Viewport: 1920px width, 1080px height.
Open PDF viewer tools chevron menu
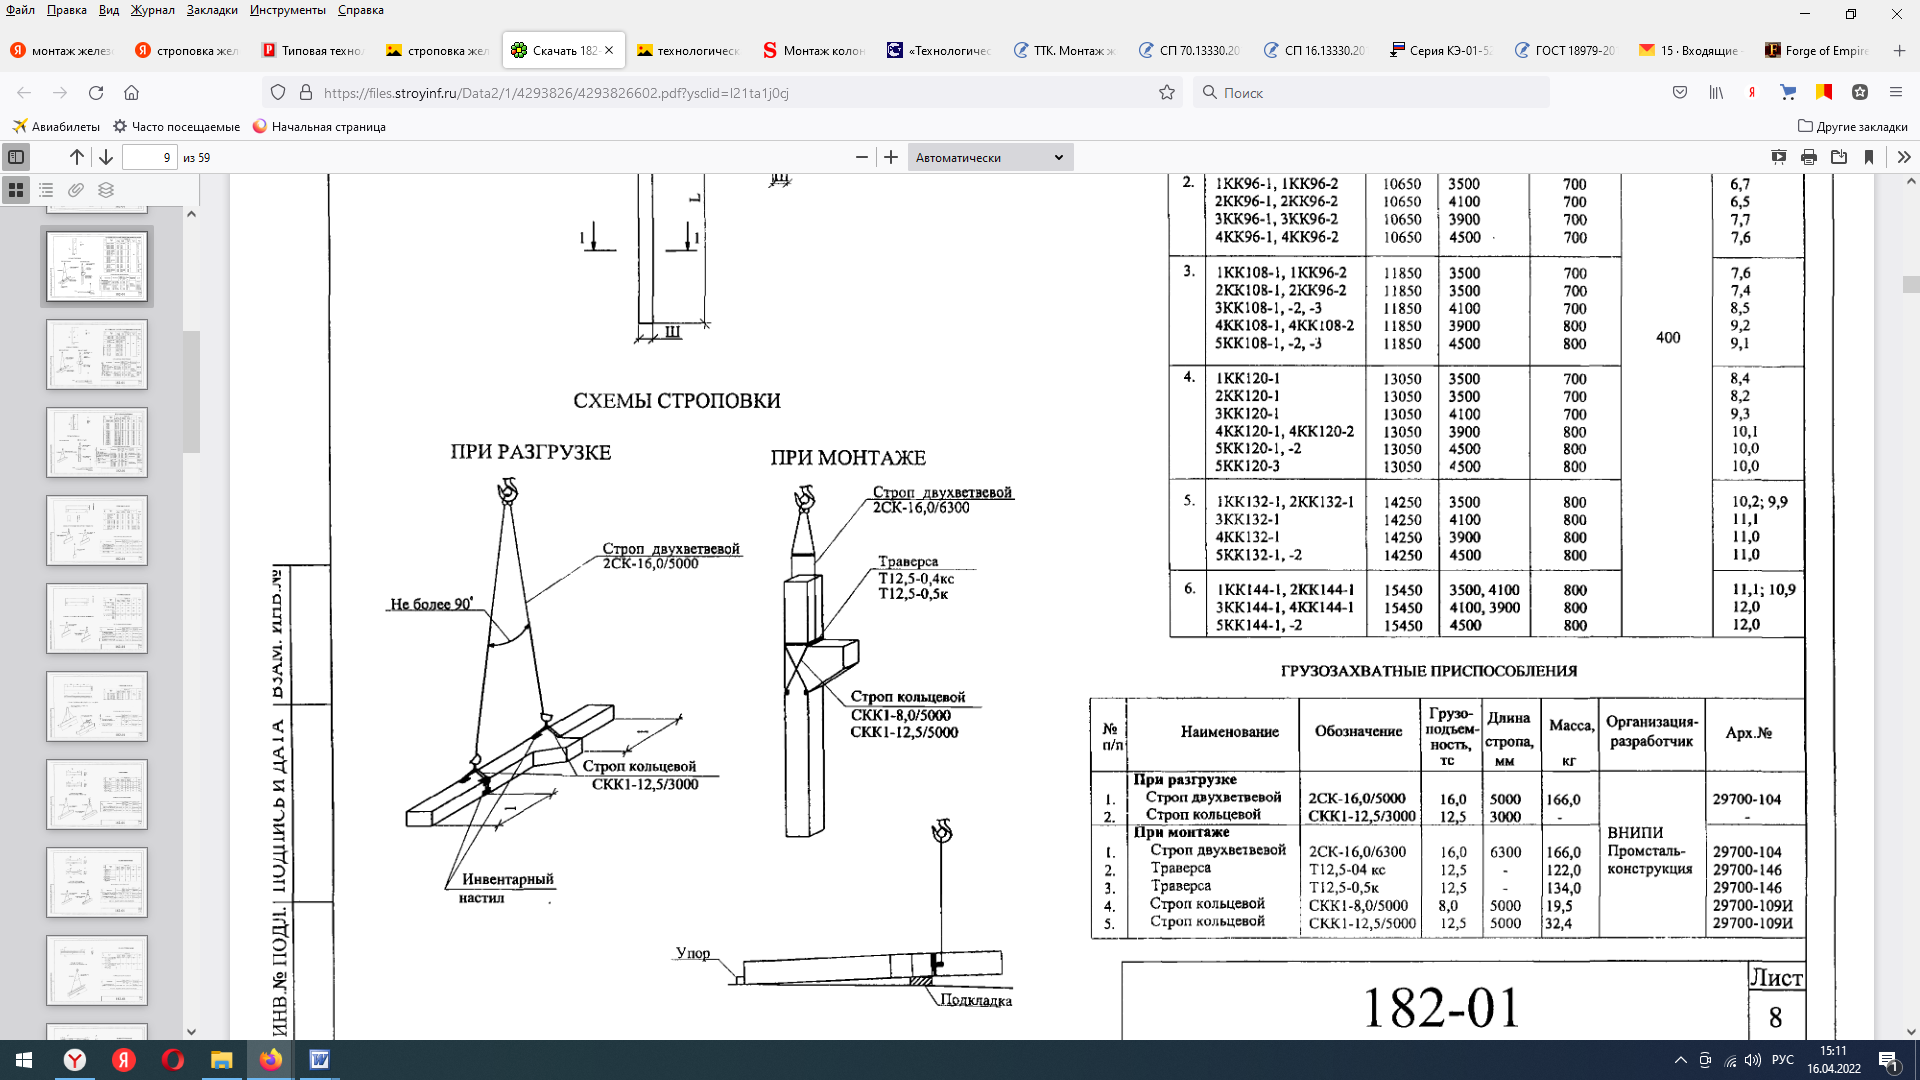pos(1904,157)
